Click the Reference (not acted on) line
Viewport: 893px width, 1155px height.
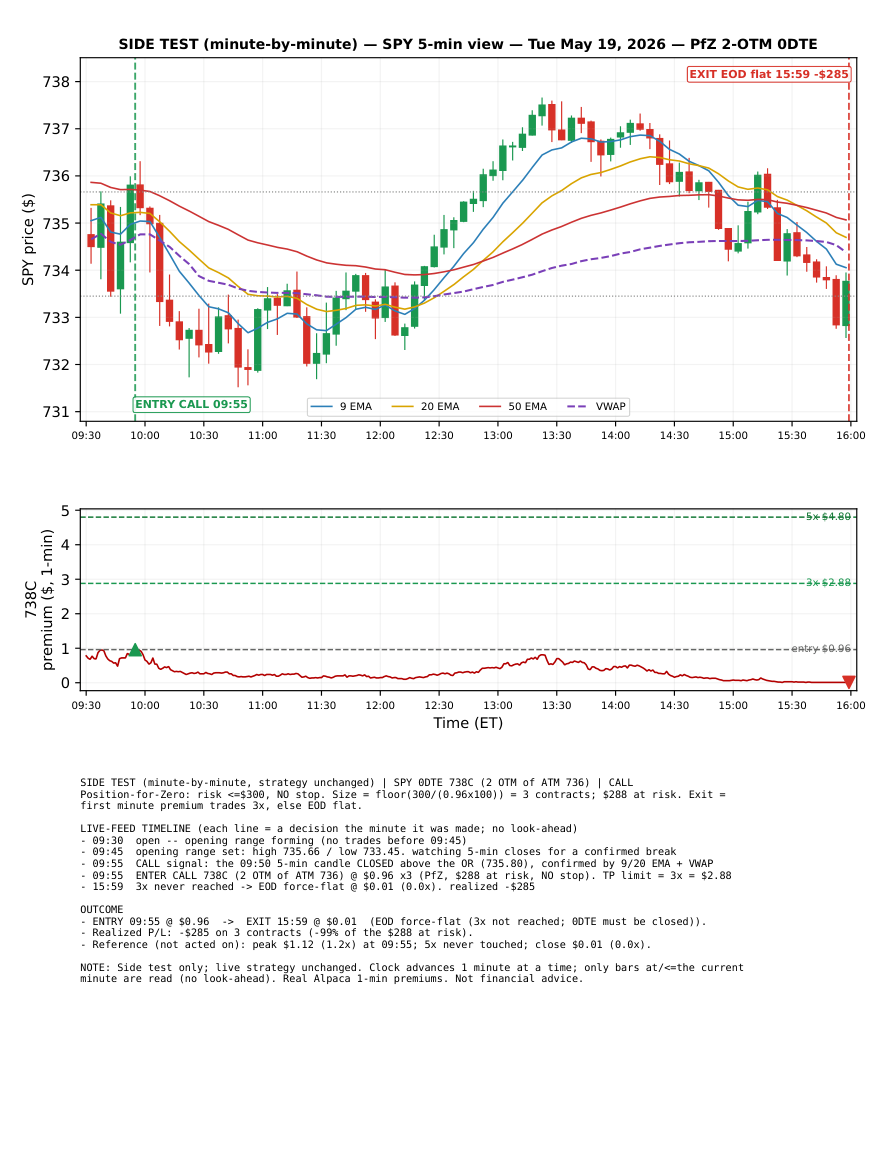tap(365, 944)
